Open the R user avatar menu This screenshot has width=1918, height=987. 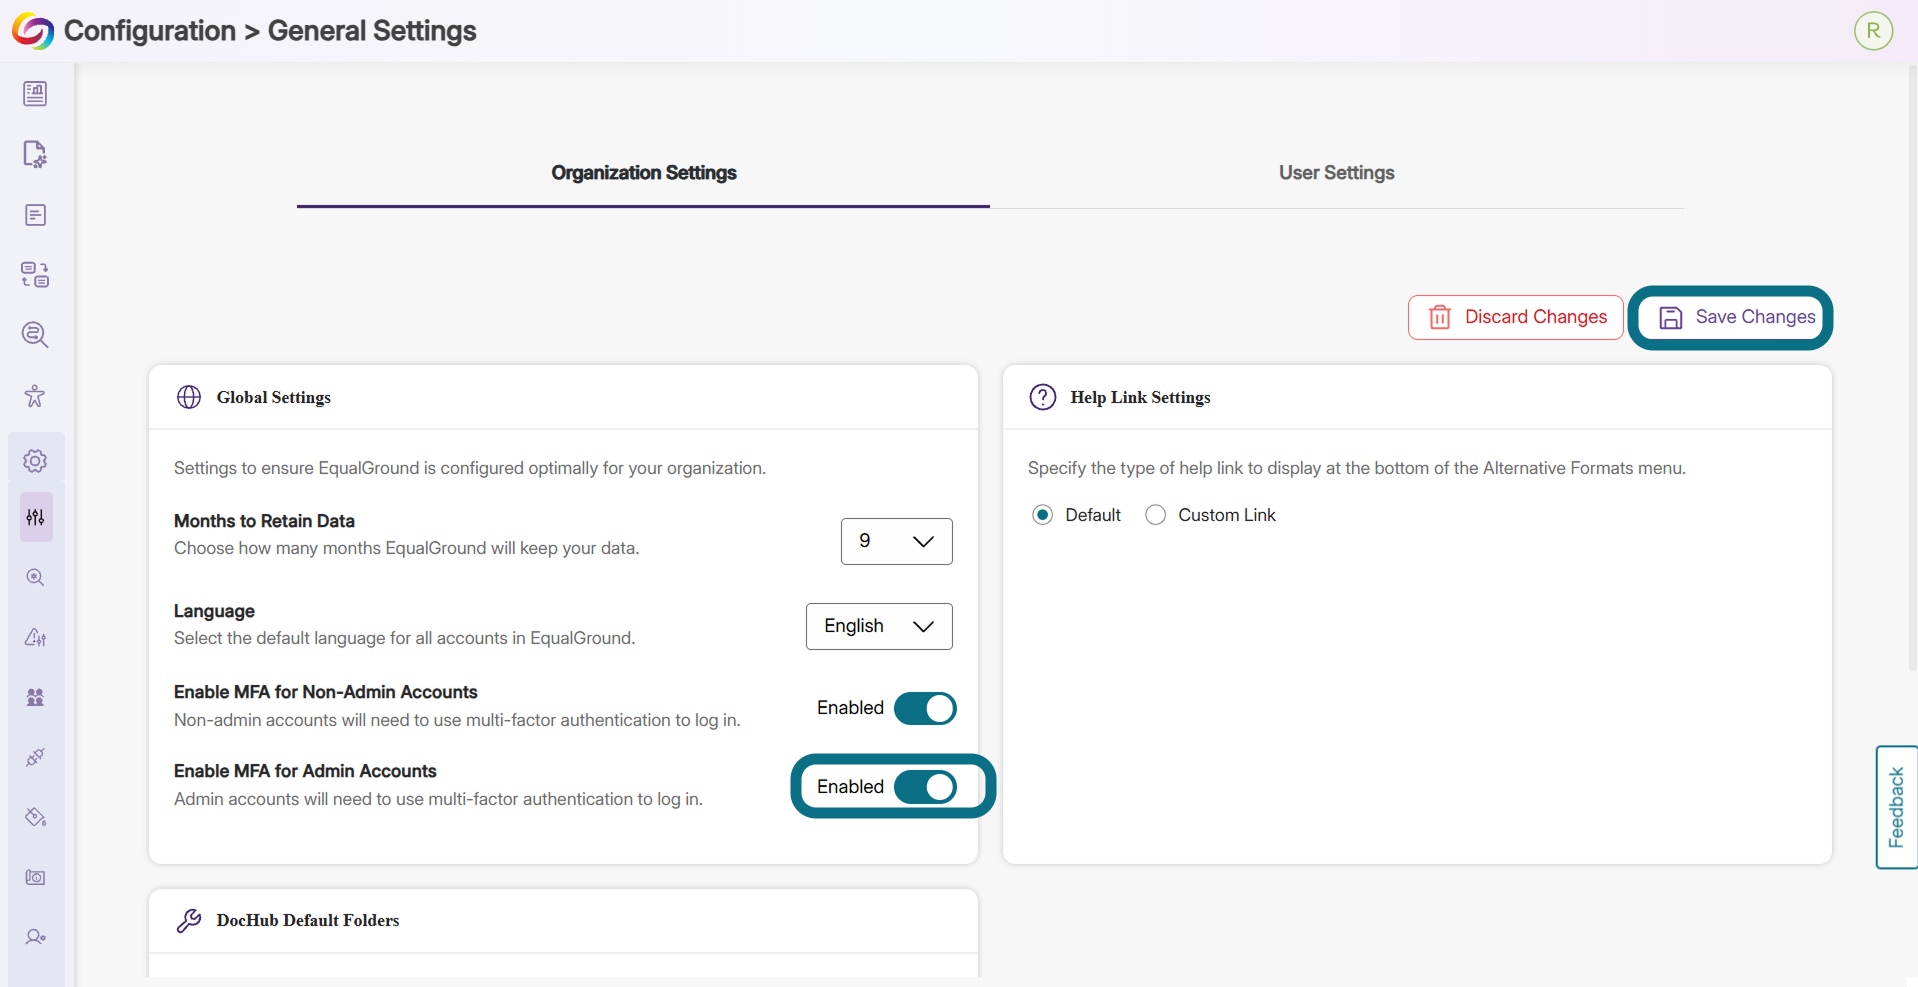pos(1873,31)
